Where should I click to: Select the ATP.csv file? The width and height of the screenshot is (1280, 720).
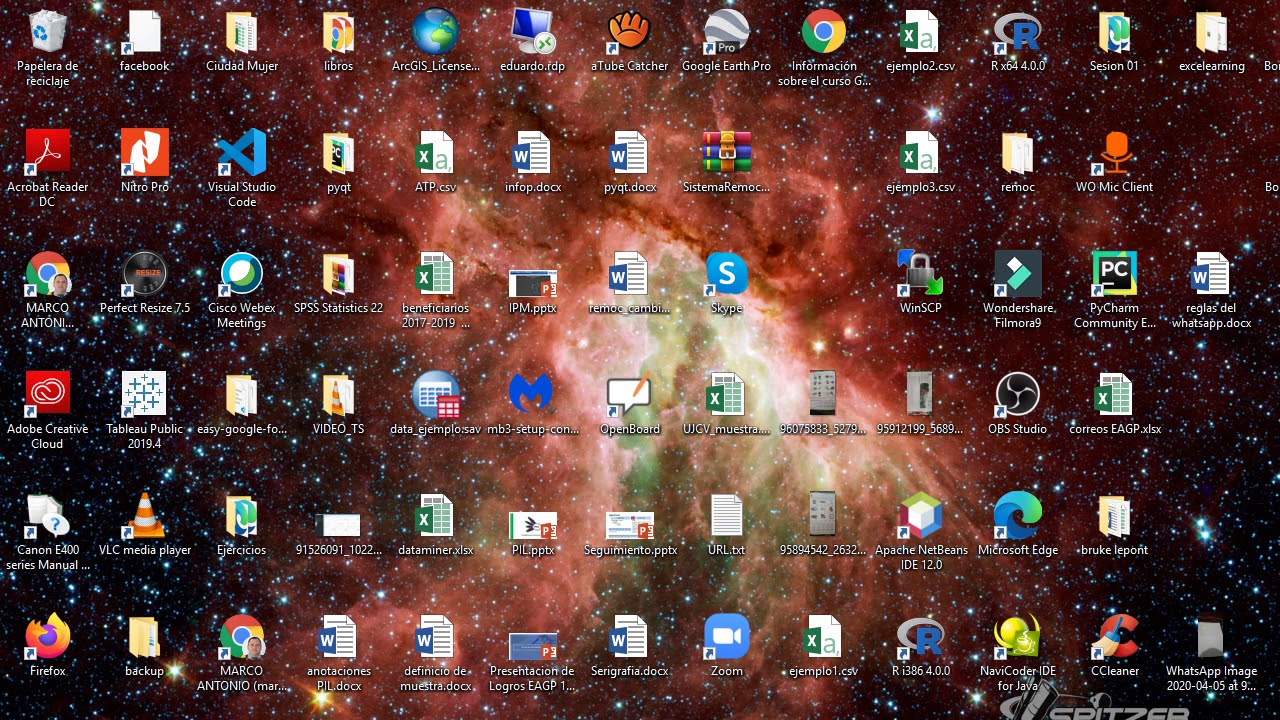[435, 153]
